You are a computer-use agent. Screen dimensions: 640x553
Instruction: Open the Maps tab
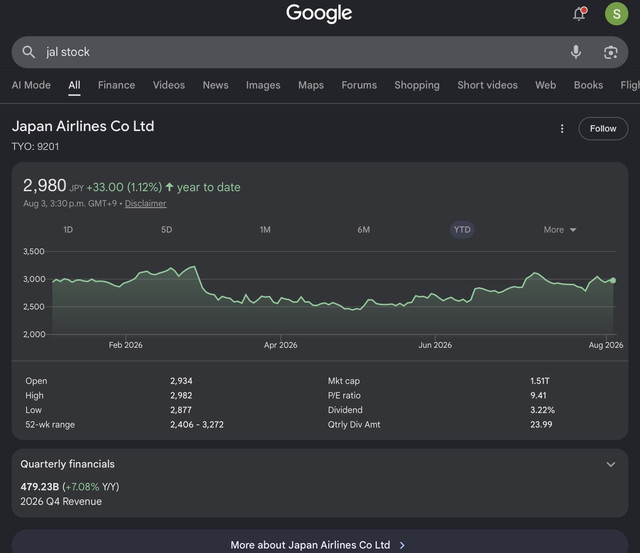tap(311, 85)
